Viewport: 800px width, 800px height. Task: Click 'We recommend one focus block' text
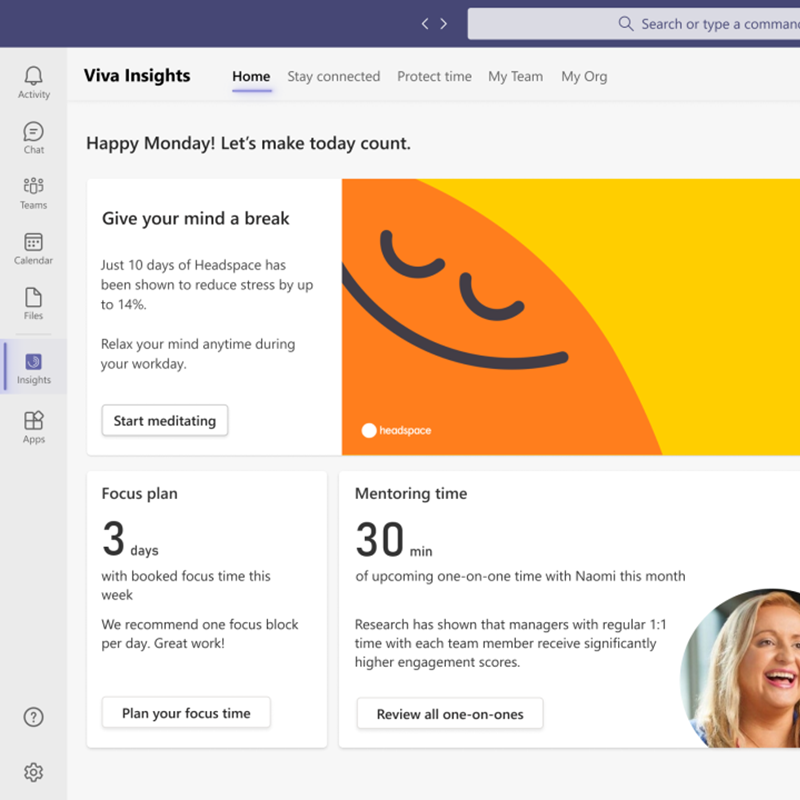pyautogui.click(x=199, y=634)
